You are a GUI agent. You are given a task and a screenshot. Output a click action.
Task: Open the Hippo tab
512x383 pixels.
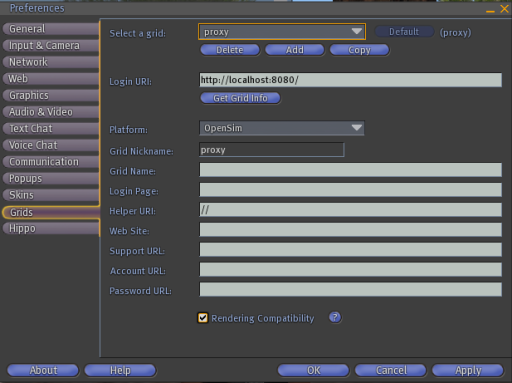click(51, 229)
